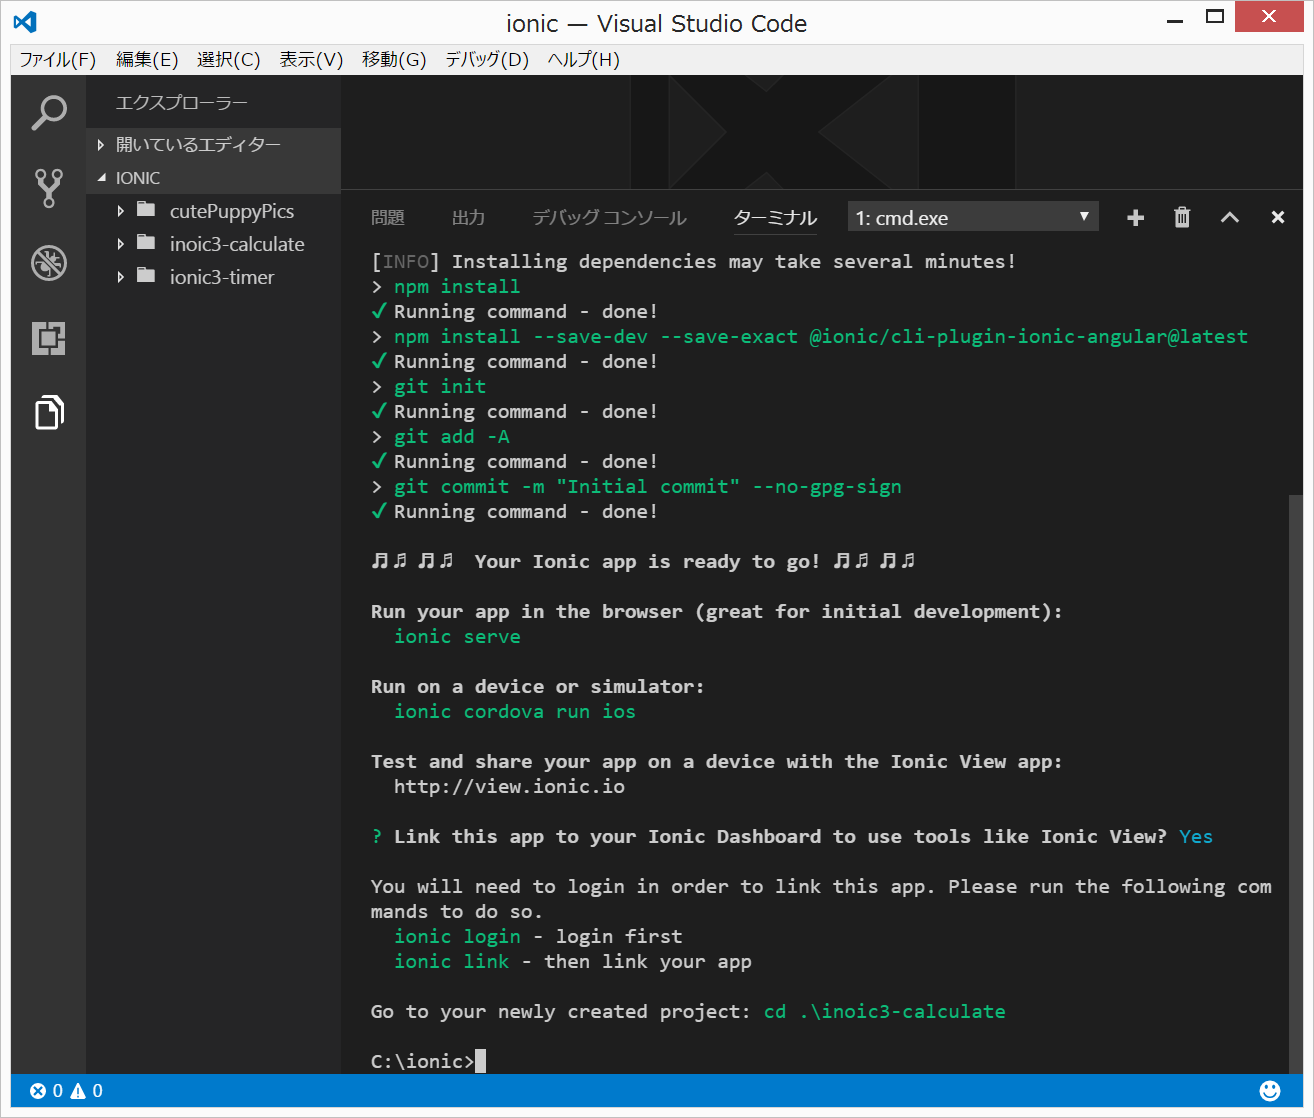Collapse the IONIC workspace section
Image resolution: width=1314 pixels, height=1118 pixels.
click(x=138, y=178)
